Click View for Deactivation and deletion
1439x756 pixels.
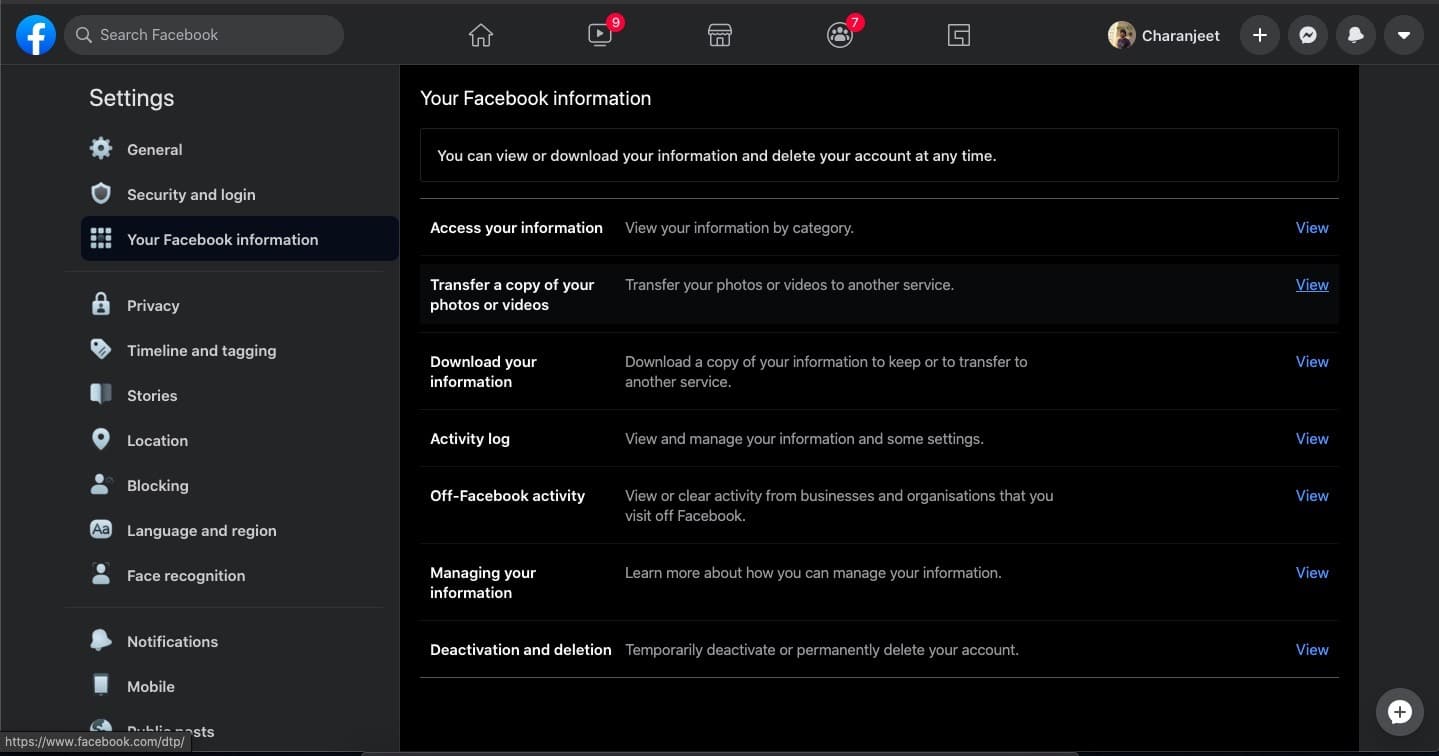pos(1311,650)
